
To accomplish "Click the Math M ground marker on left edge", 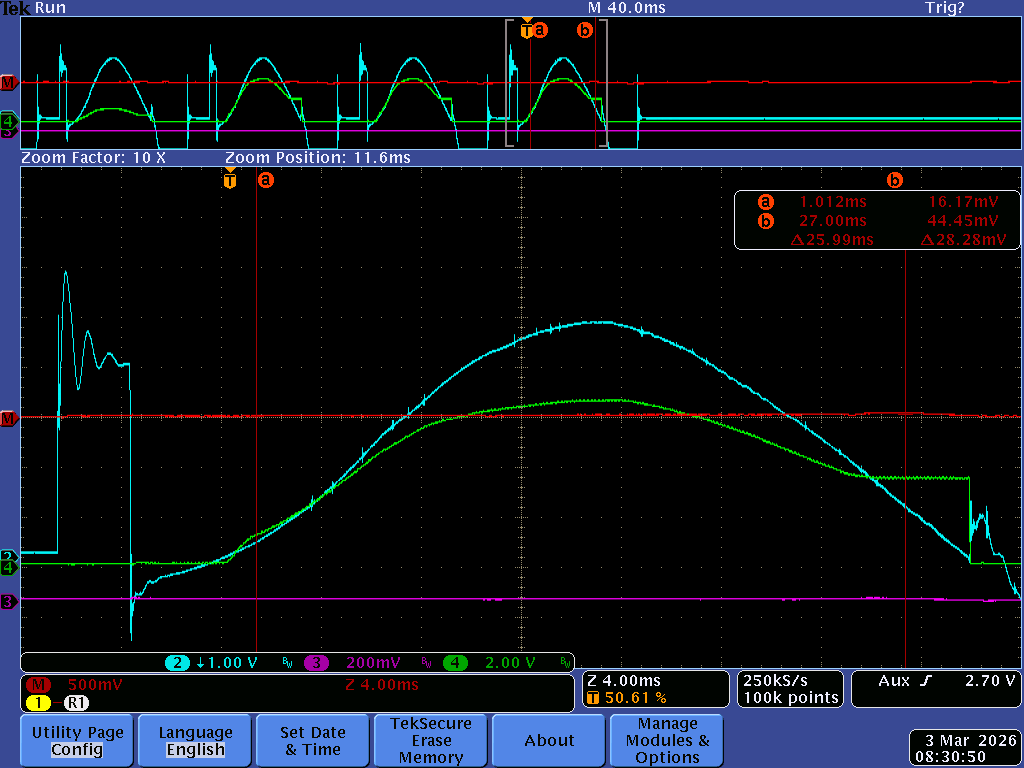I will (9, 418).
